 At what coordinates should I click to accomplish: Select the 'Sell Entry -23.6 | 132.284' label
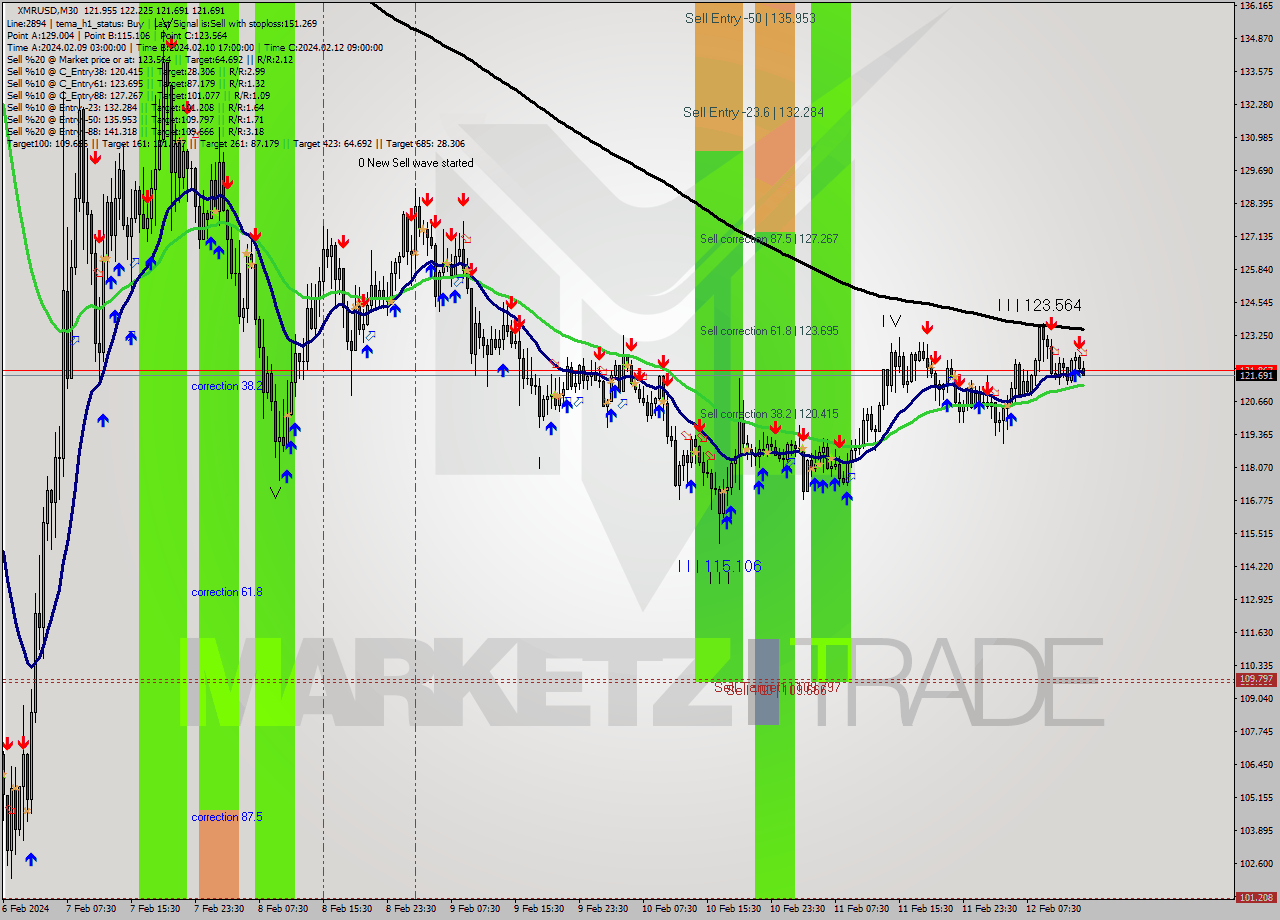coord(754,112)
